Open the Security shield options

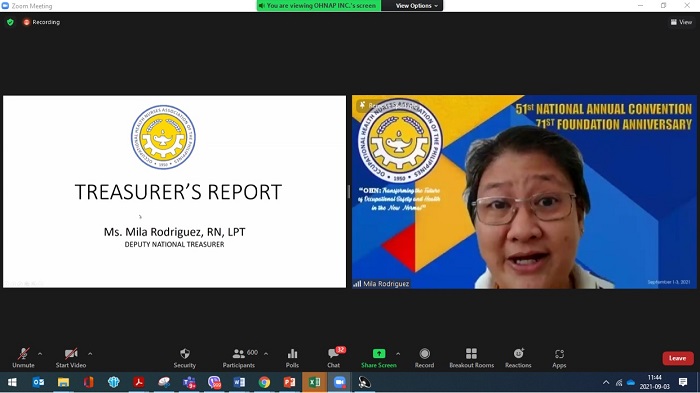[184, 358]
